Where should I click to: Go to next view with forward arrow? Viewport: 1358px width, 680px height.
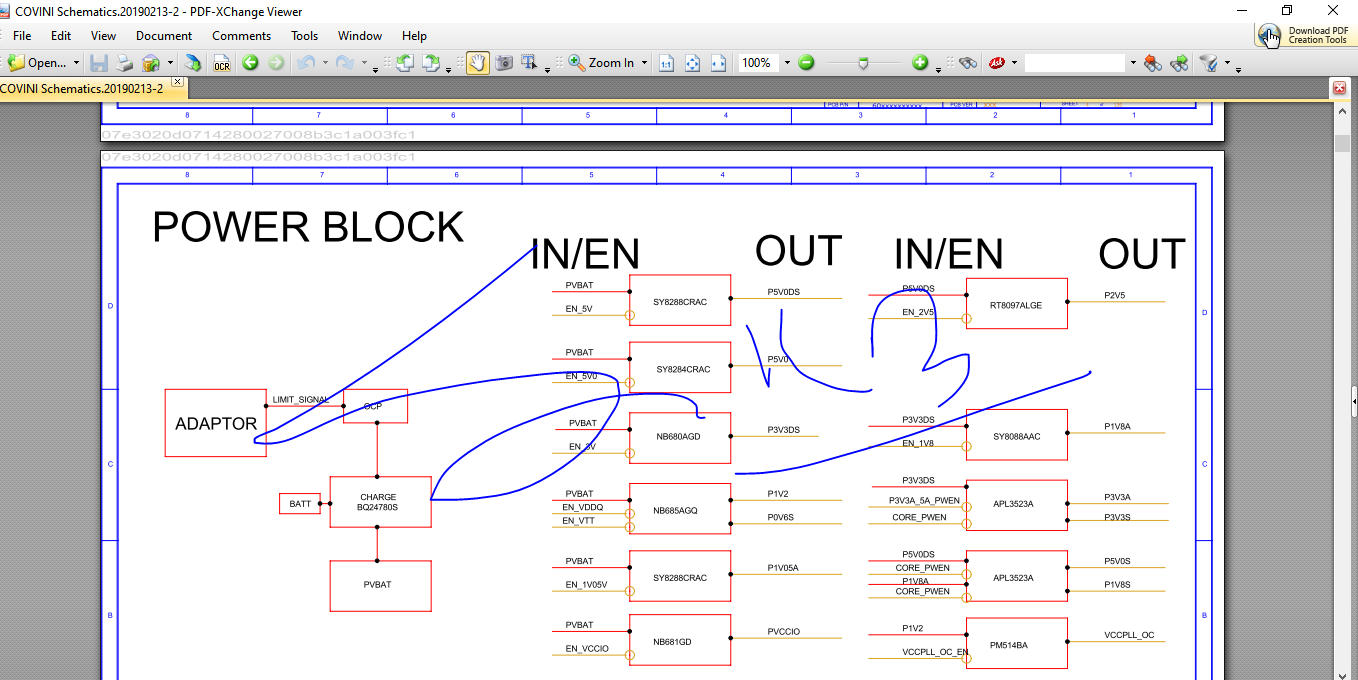pos(276,63)
